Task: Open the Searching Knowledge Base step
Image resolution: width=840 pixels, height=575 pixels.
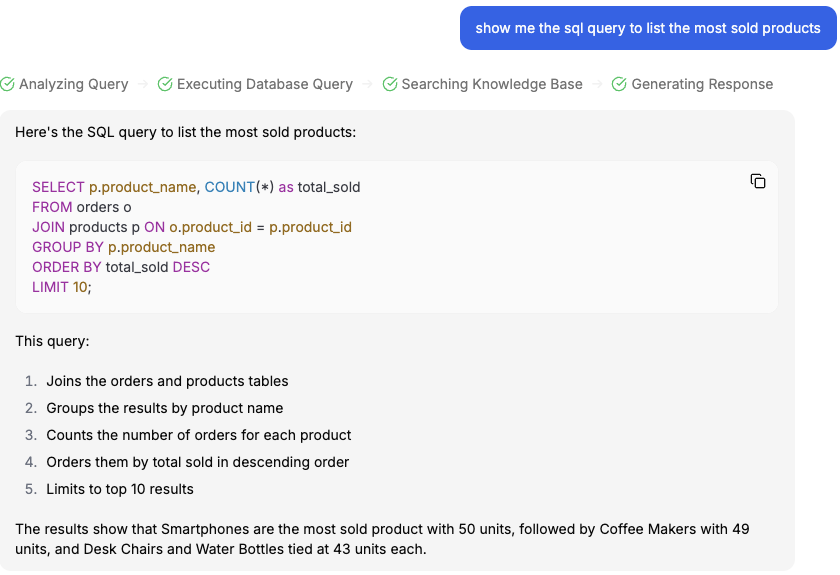Action: tap(491, 84)
